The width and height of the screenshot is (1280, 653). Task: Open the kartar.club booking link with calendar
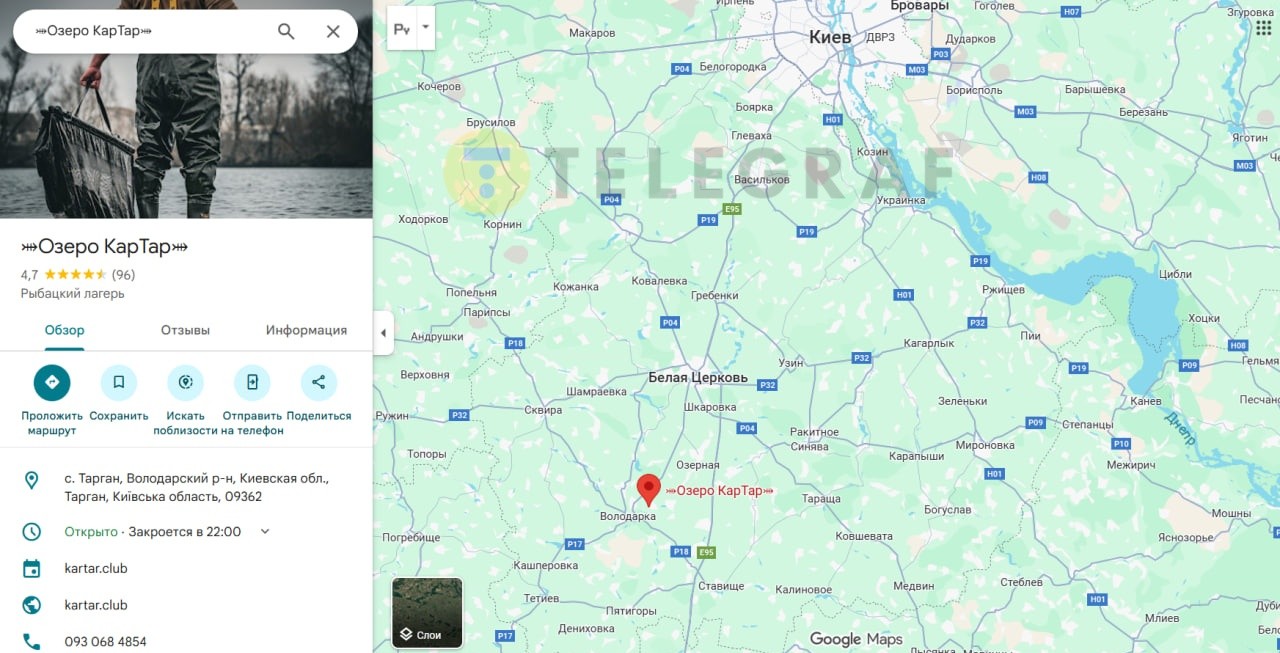click(x=96, y=568)
